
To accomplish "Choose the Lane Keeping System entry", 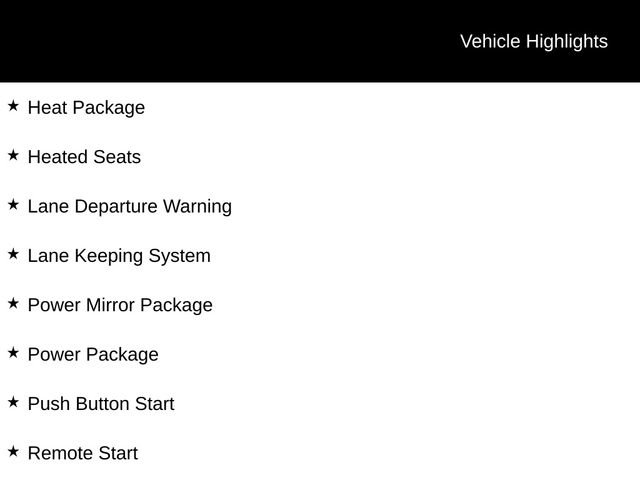I will point(119,256).
